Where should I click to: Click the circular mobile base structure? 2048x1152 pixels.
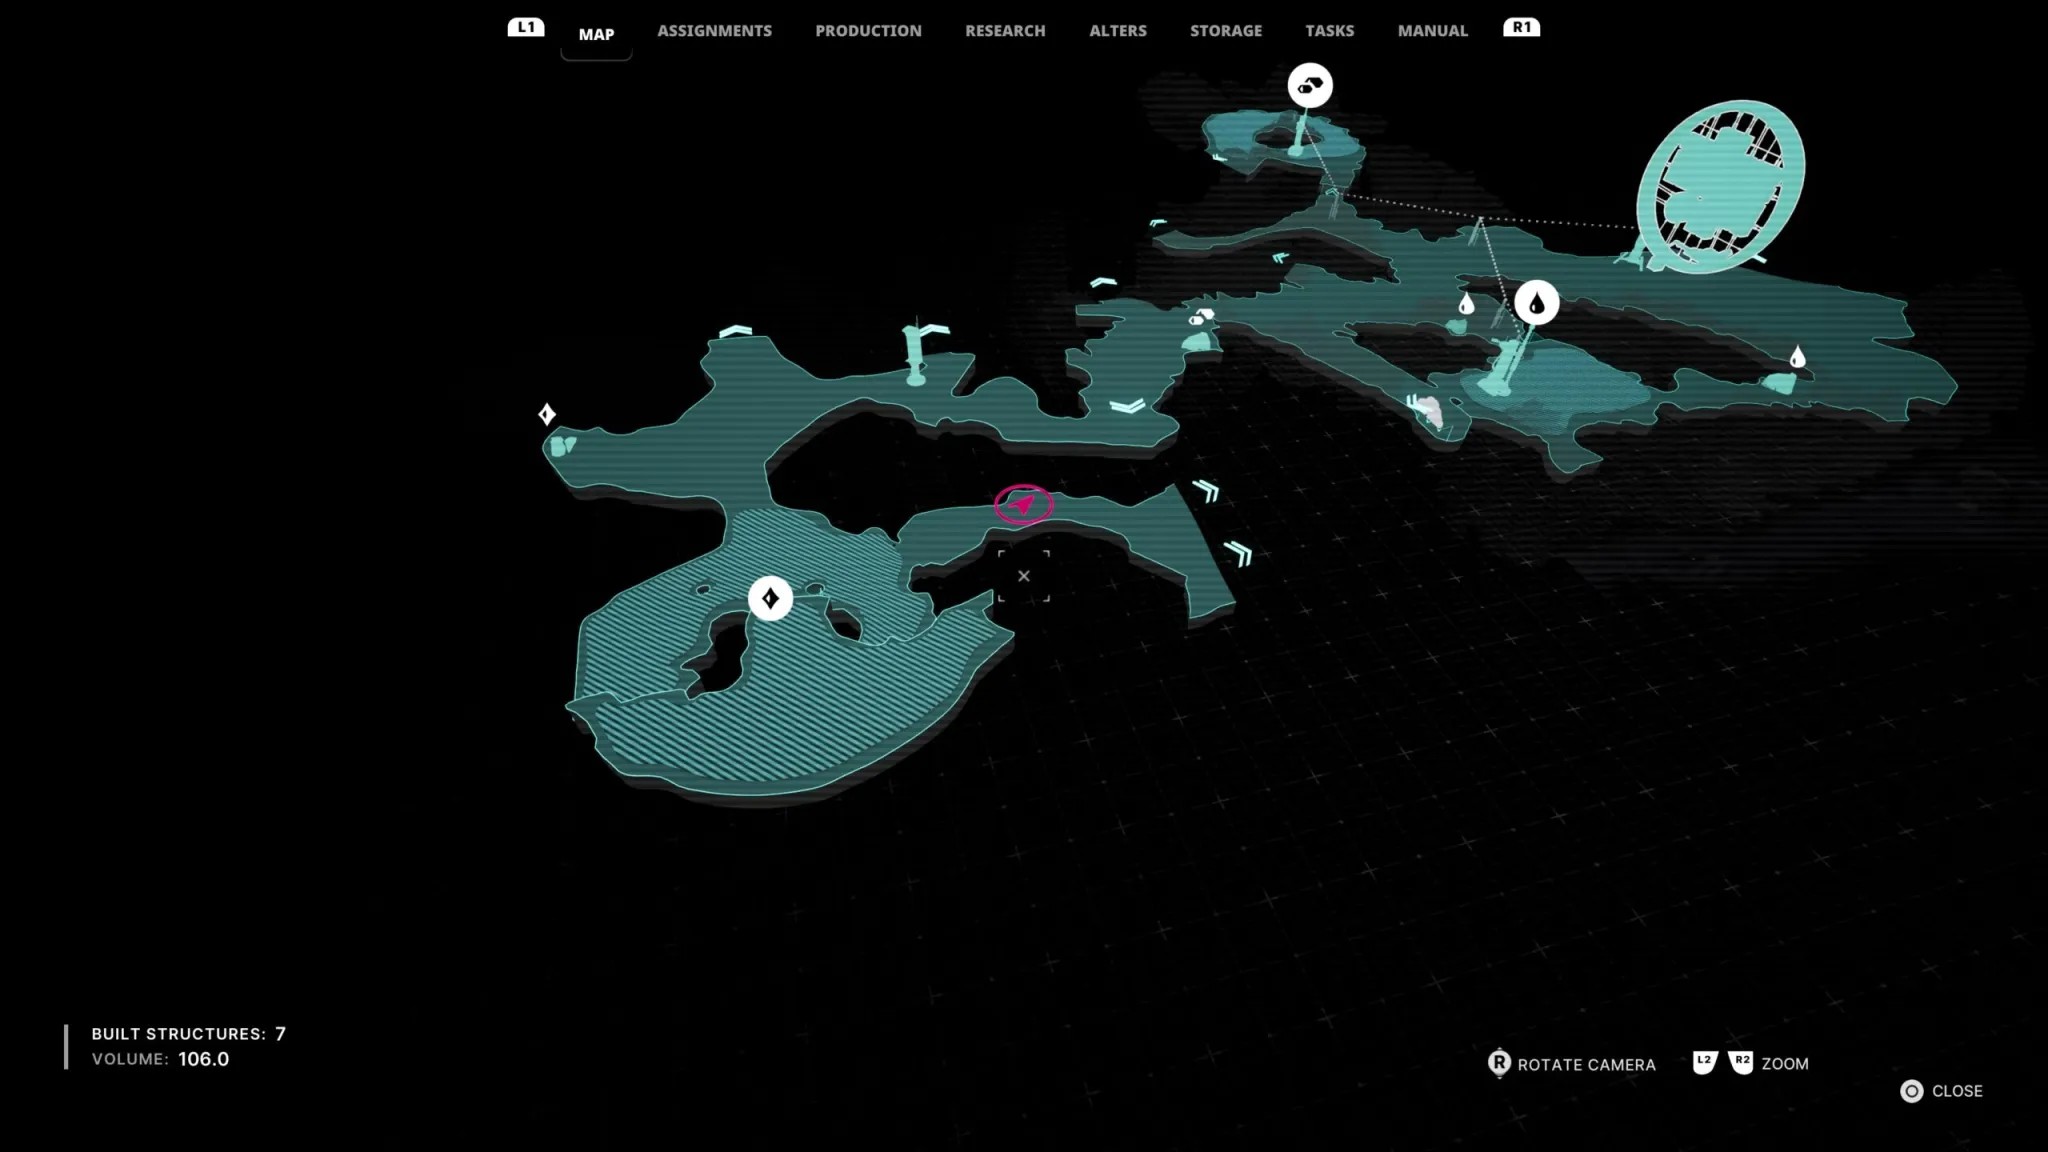pos(1720,186)
